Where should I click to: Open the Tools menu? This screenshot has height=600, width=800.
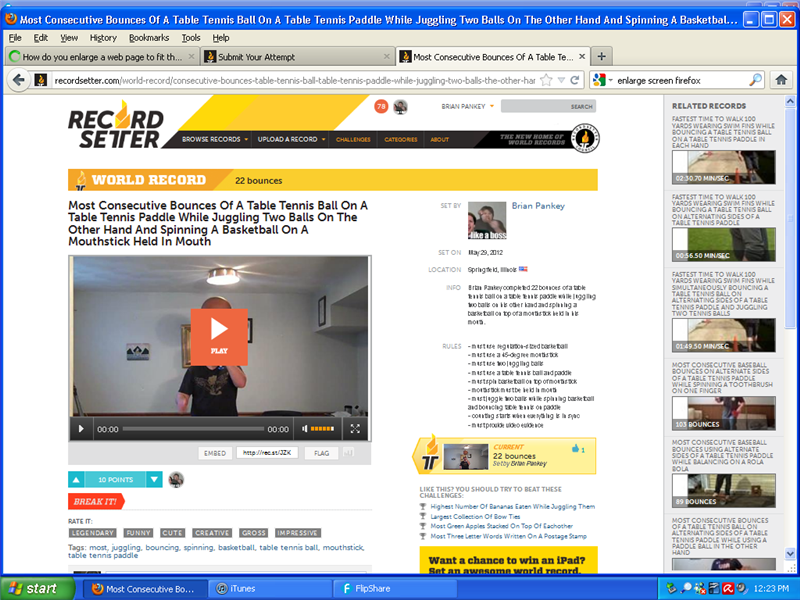tap(191, 38)
